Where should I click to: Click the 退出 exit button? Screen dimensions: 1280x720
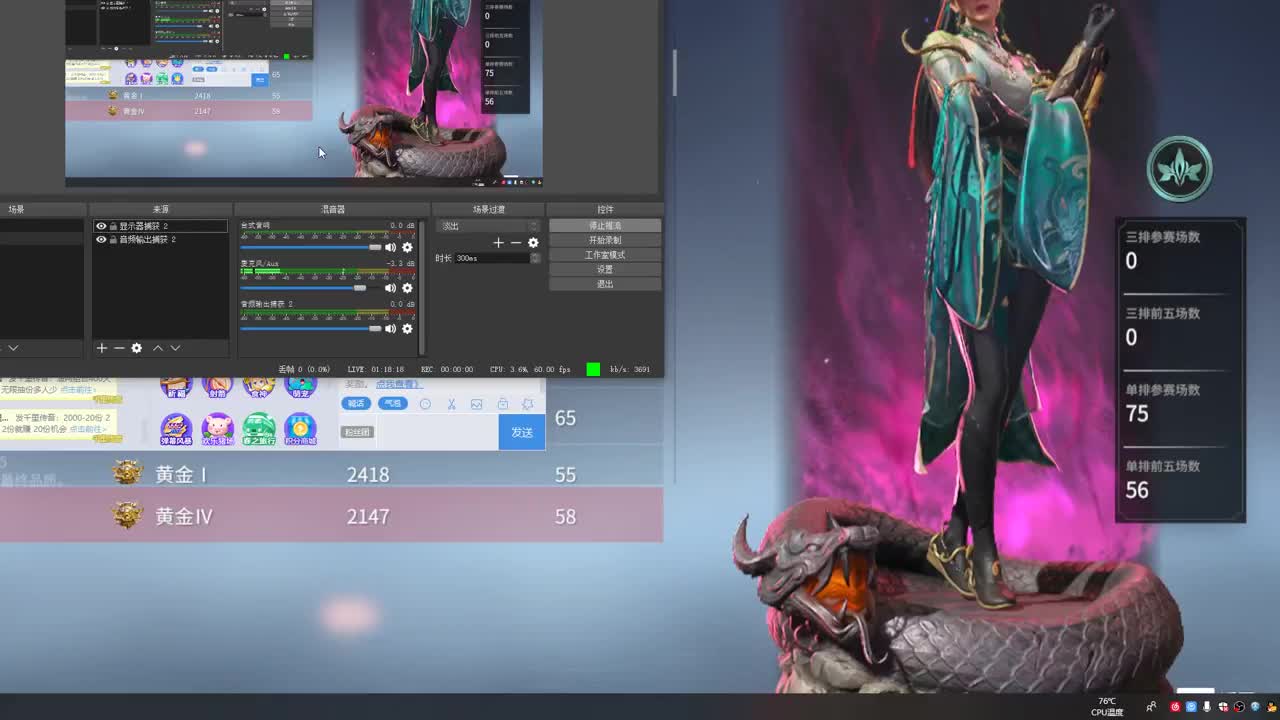605,284
